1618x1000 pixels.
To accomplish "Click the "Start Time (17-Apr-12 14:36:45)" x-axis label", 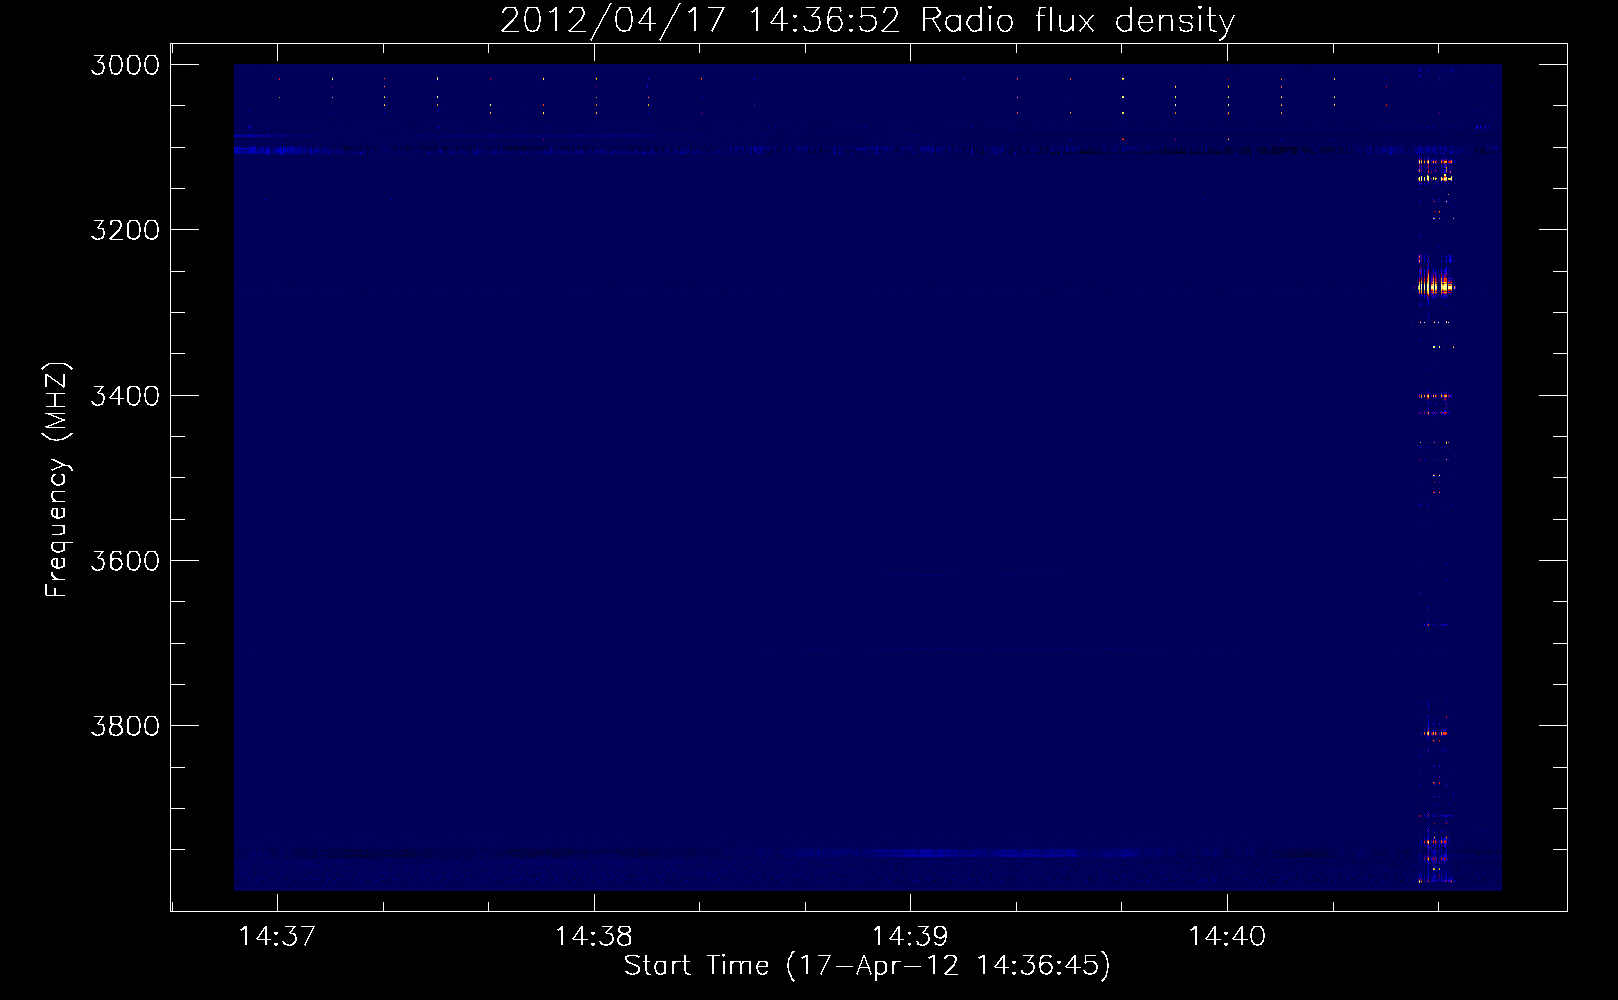I will (867, 966).
